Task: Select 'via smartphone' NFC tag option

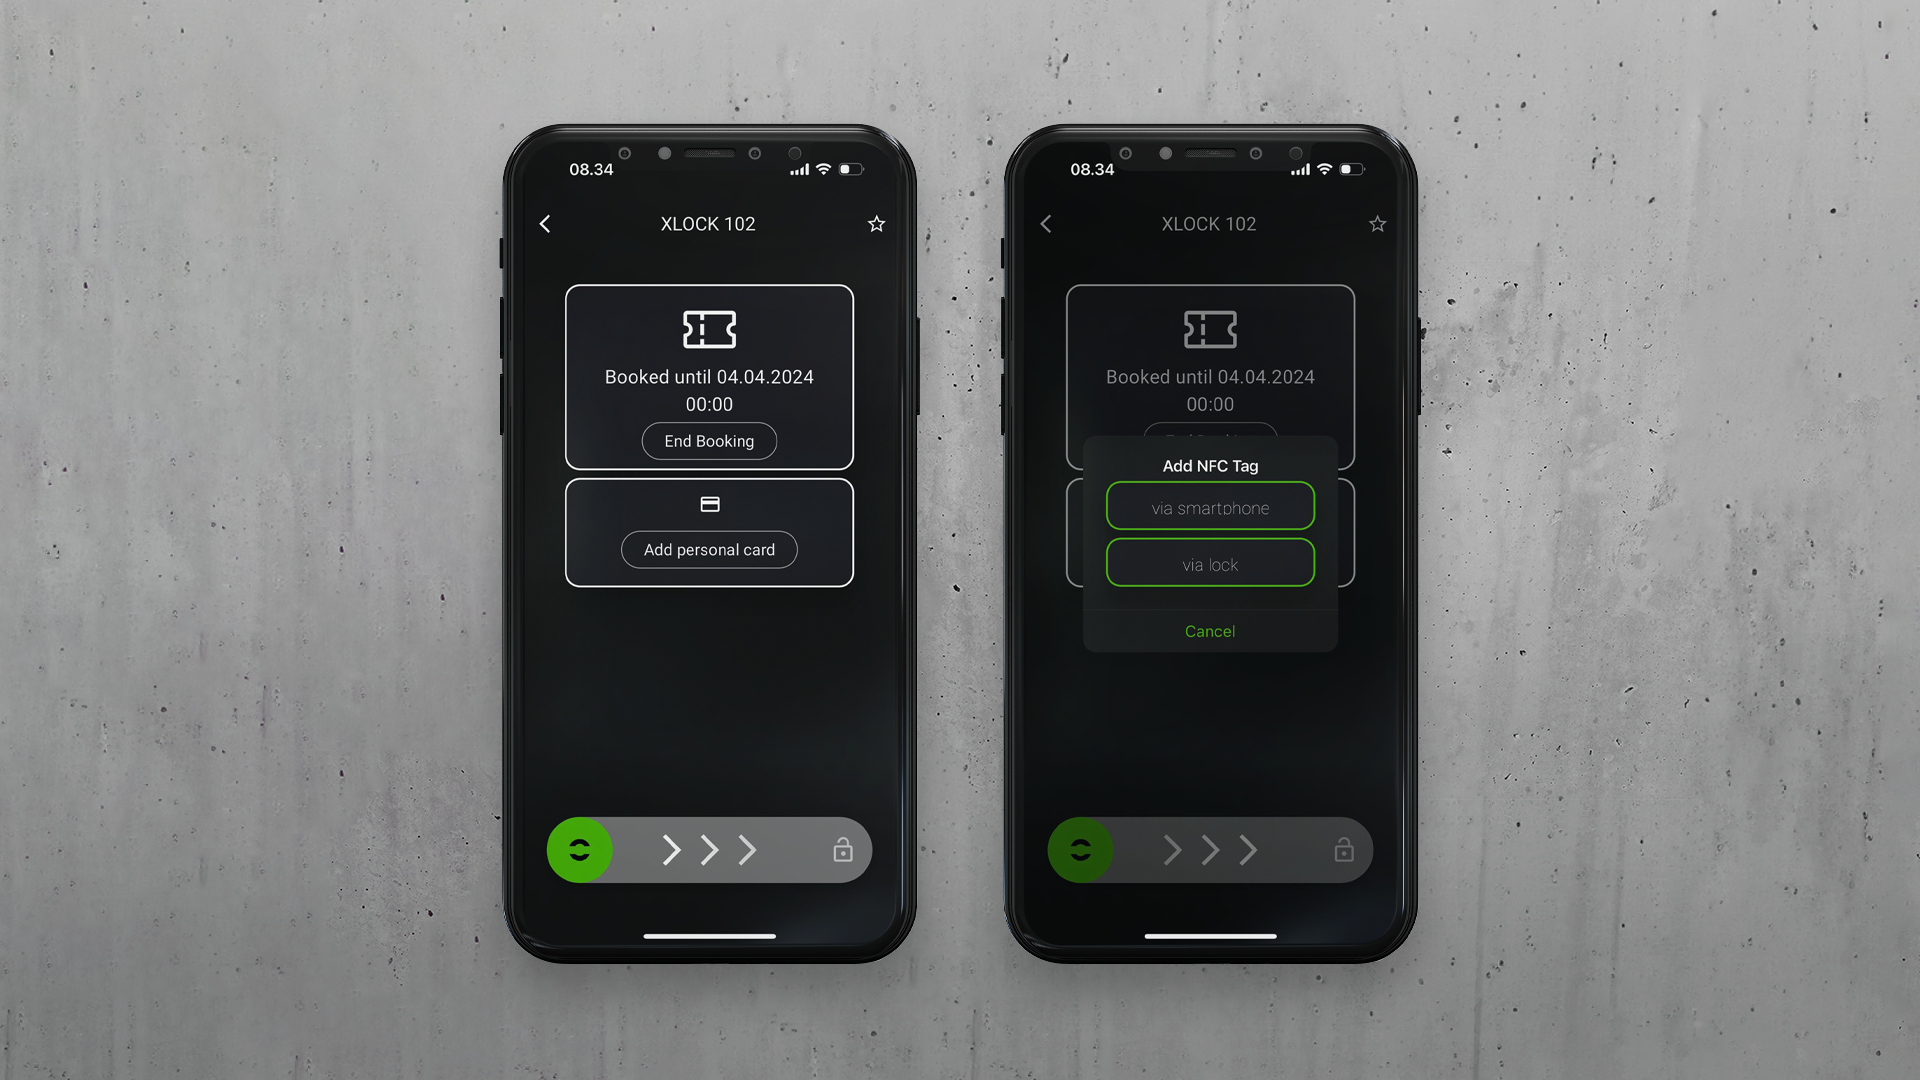Action: 1209,508
